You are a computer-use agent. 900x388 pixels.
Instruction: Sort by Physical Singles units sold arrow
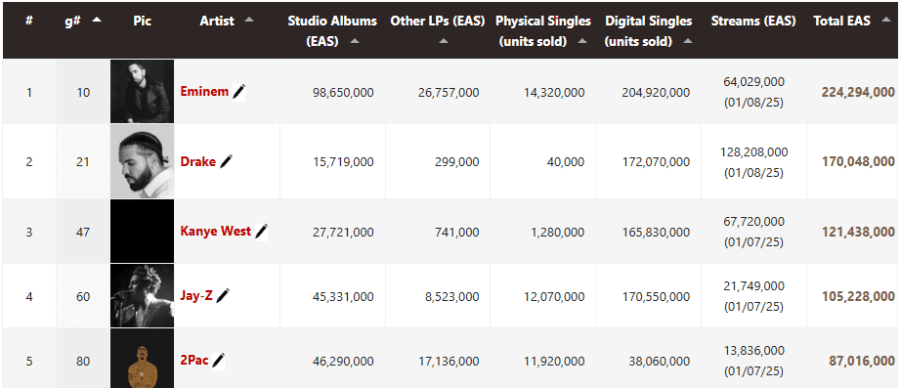583,41
